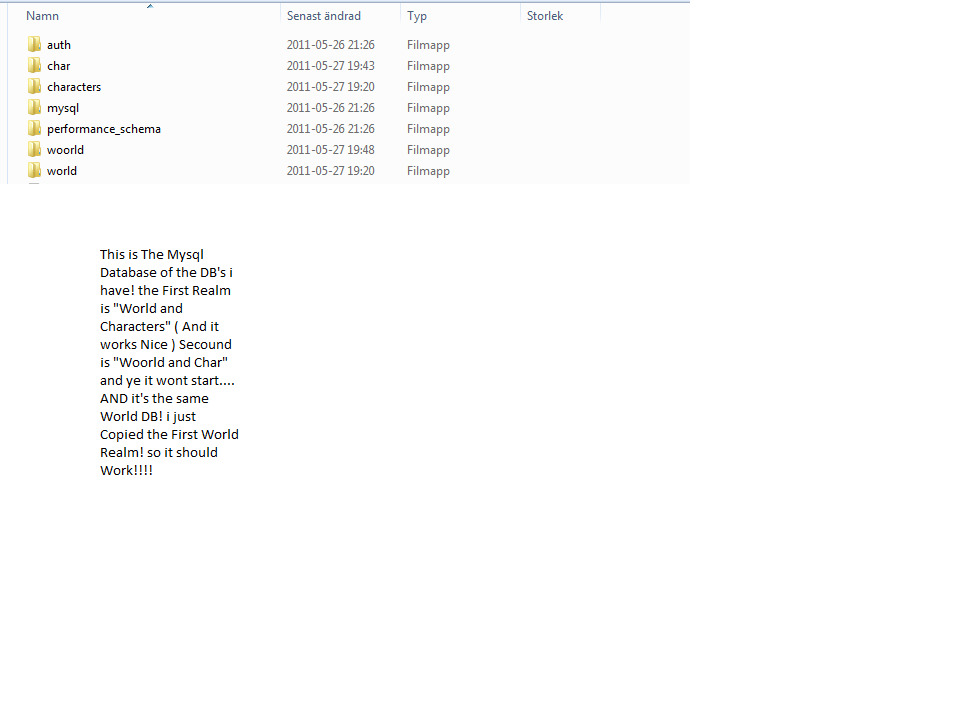The image size is (960, 720).
Task: Click the text line 'works Nice ) Secound'
Action: 166,345
